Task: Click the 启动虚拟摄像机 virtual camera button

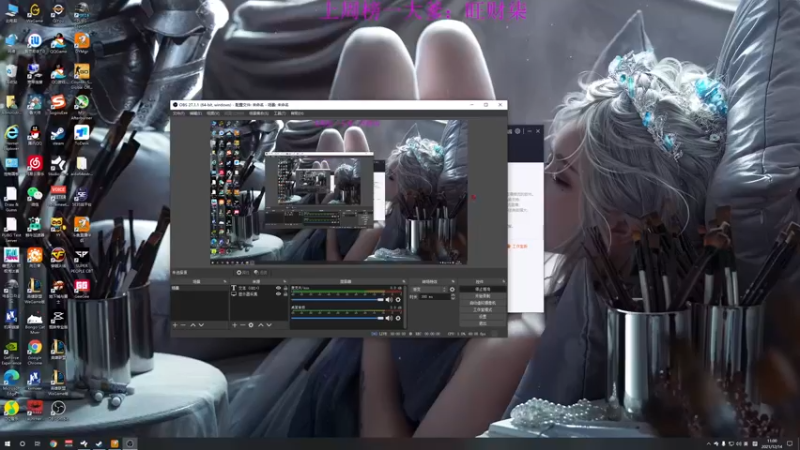Action: [x=483, y=303]
